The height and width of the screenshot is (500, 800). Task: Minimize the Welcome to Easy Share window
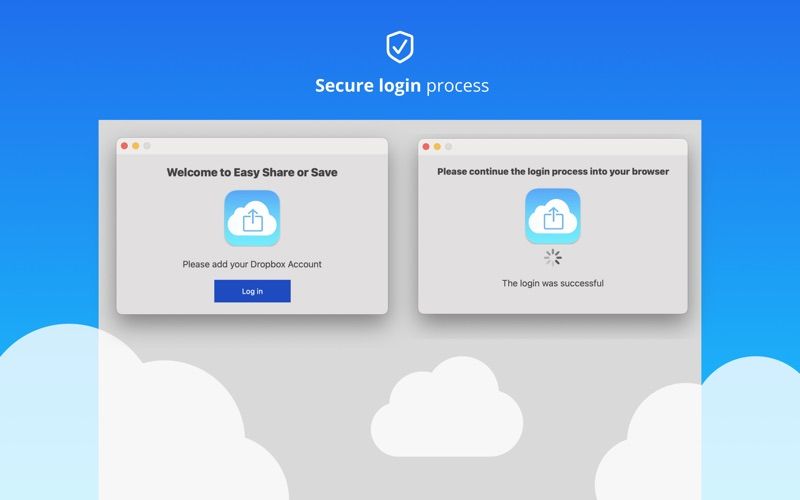pyautogui.click(x=136, y=146)
